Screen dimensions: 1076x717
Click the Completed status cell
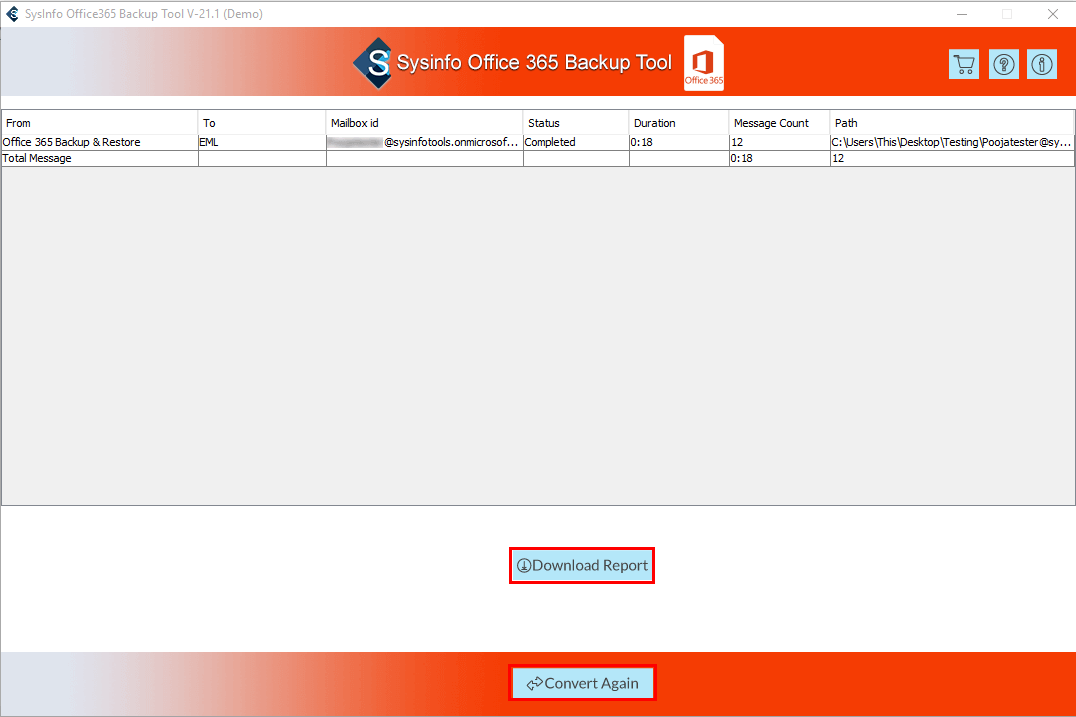tap(551, 142)
